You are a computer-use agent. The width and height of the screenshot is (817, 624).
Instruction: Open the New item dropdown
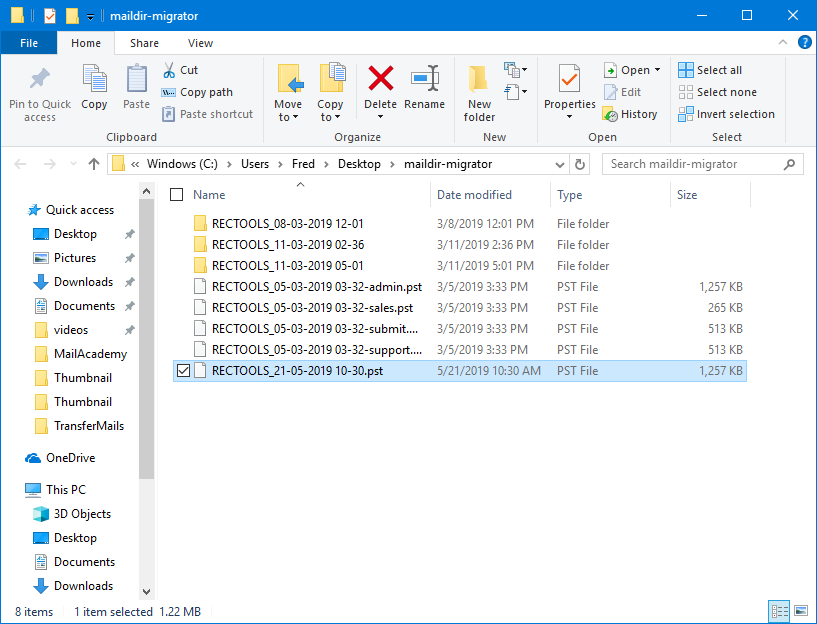tap(515, 69)
